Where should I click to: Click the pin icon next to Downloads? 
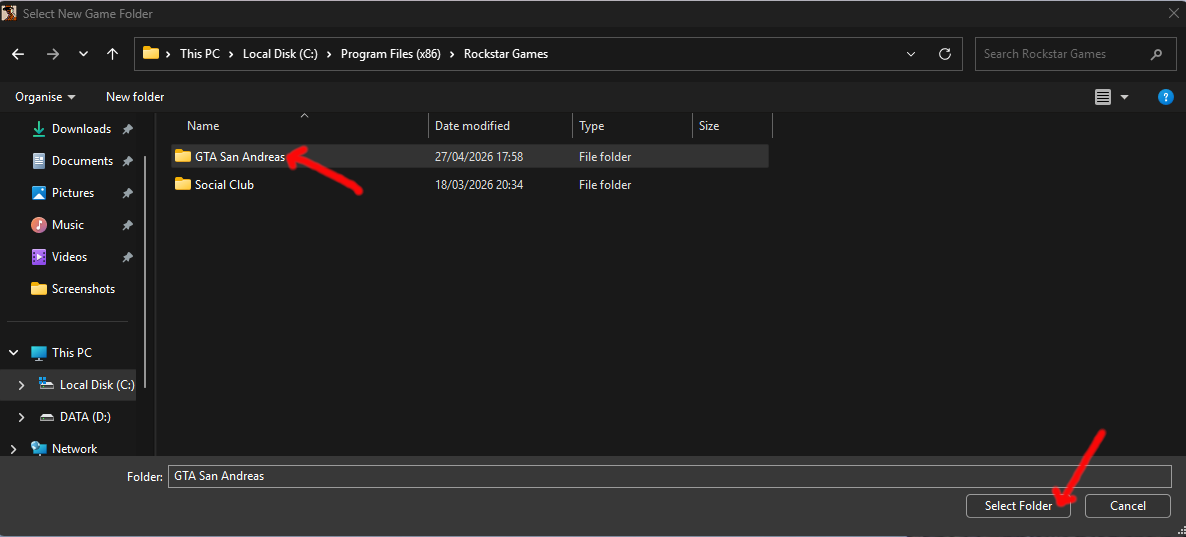pos(128,129)
